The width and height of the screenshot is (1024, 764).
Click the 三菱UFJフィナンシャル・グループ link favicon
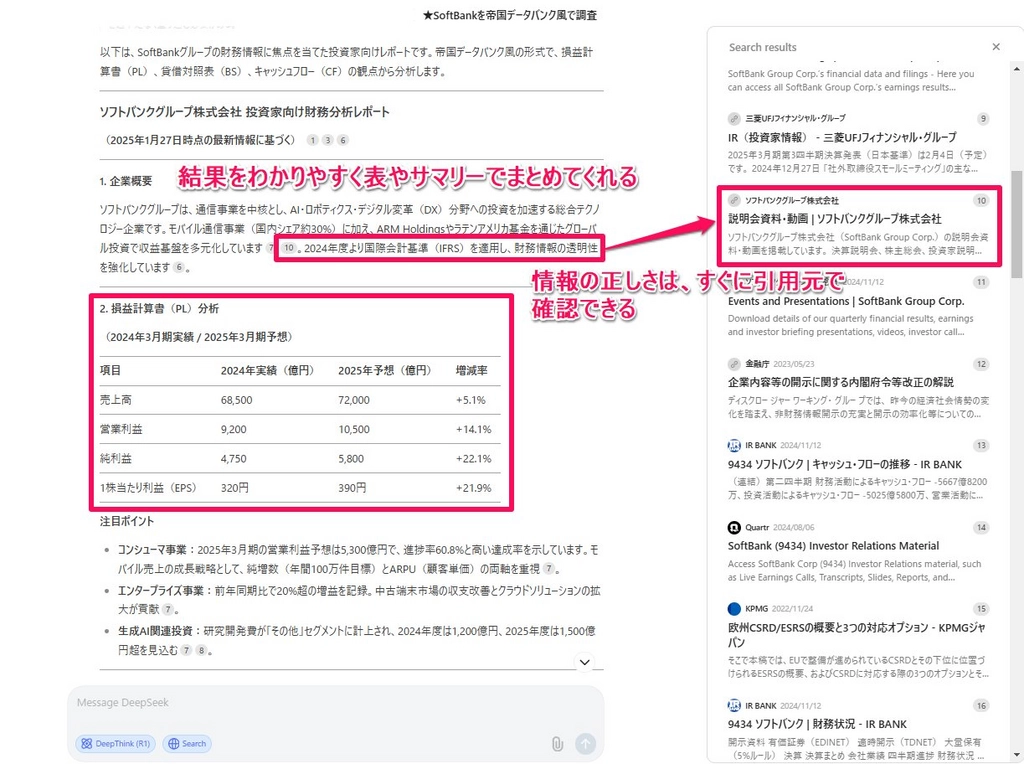(x=734, y=119)
